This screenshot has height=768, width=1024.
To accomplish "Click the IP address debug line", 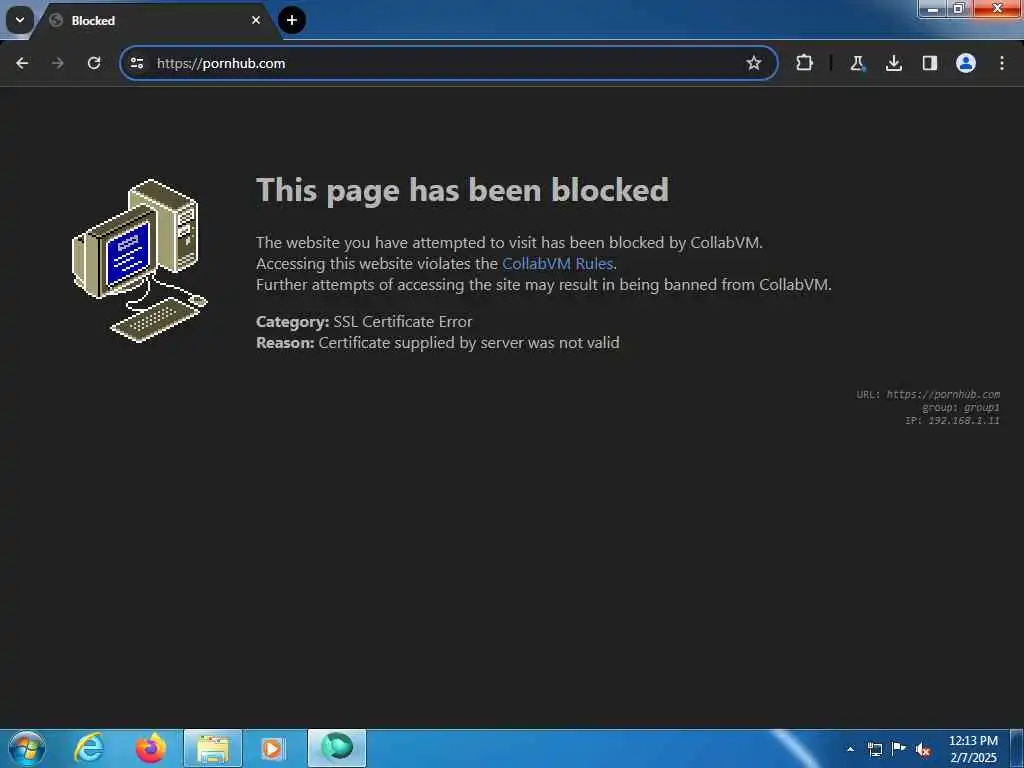I will coord(952,421).
